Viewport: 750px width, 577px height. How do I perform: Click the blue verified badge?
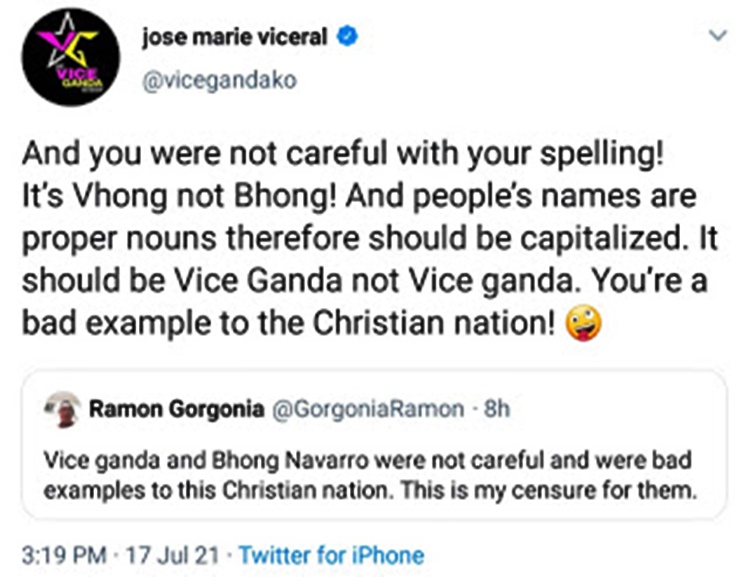(349, 39)
